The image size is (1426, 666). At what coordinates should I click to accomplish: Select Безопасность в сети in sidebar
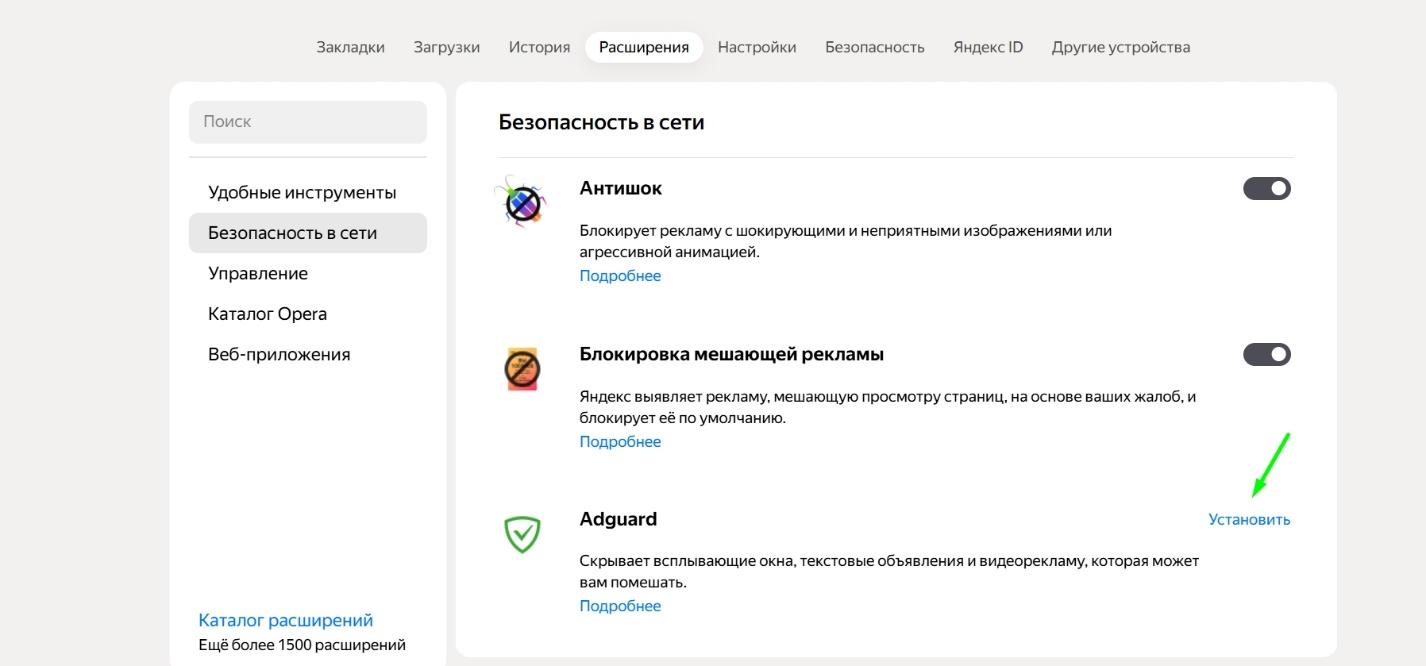pyautogui.click(x=308, y=233)
